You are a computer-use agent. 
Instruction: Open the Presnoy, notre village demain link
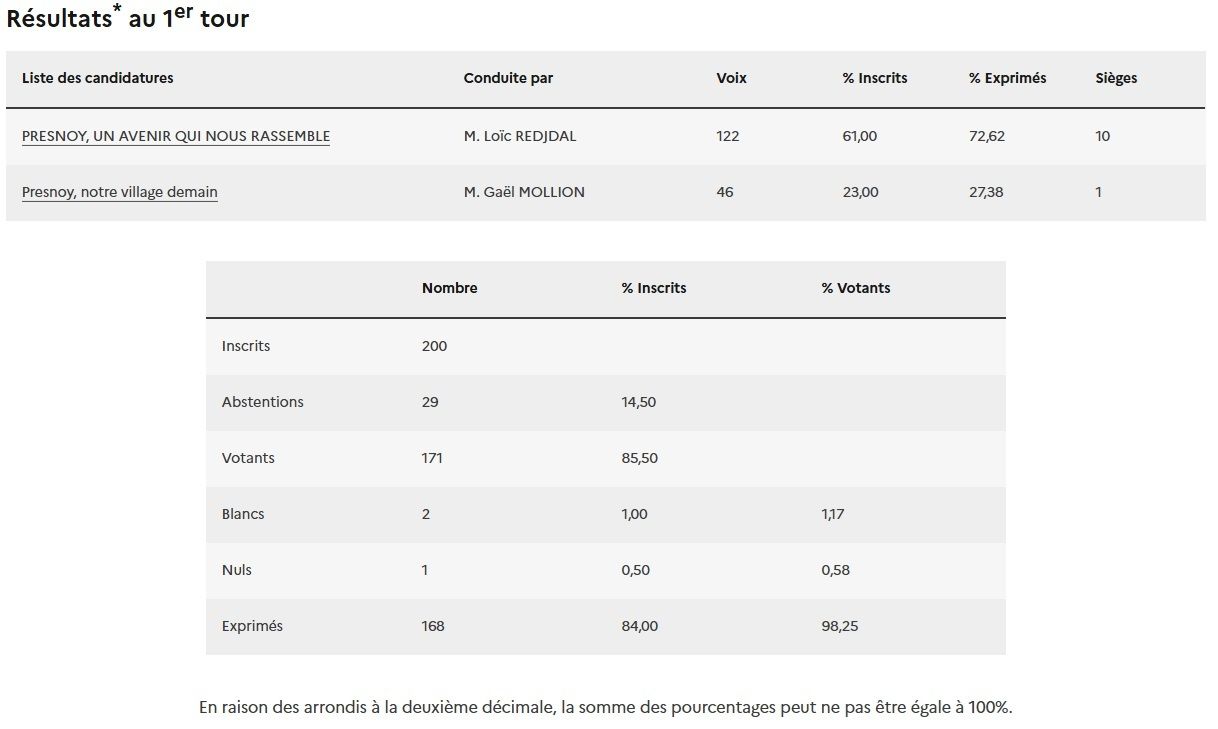120,192
